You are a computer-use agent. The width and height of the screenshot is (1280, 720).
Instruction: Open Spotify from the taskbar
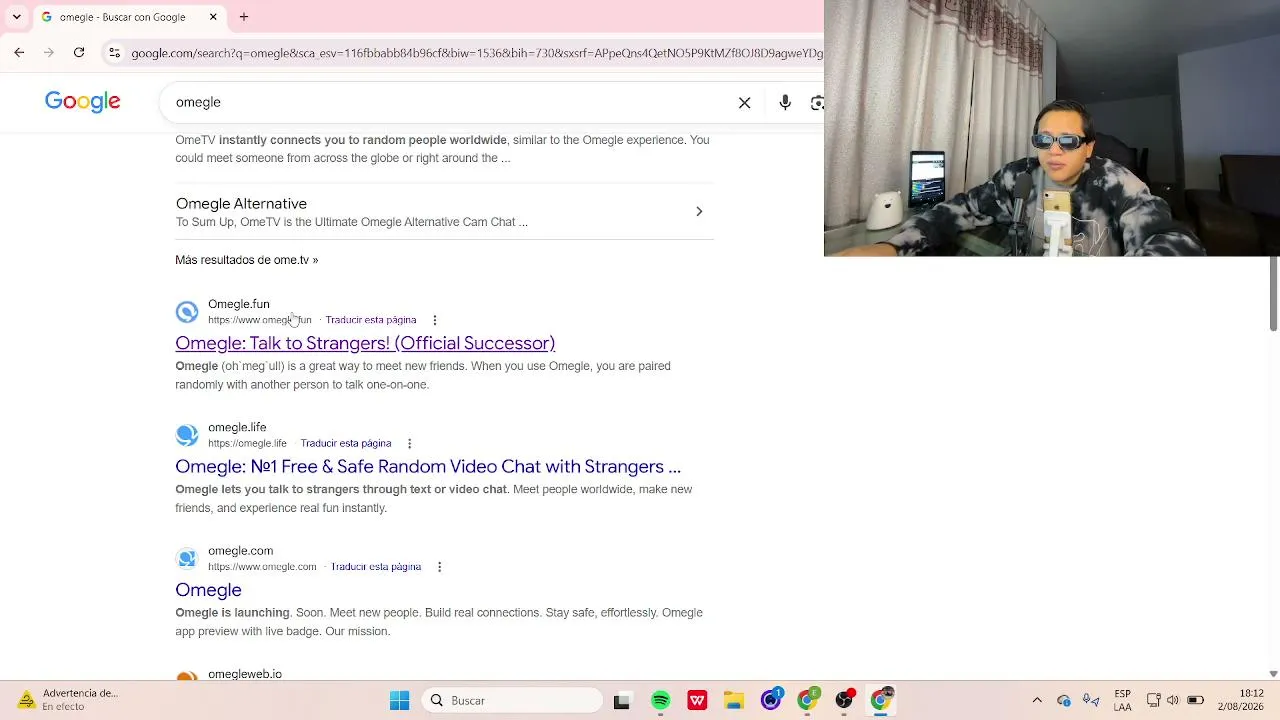coord(660,700)
